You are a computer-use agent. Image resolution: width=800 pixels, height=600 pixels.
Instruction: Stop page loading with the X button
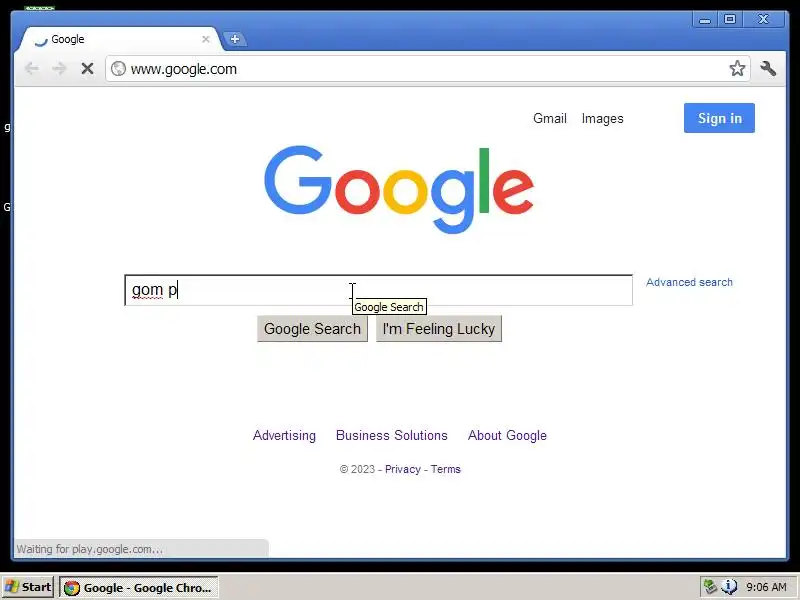point(87,68)
